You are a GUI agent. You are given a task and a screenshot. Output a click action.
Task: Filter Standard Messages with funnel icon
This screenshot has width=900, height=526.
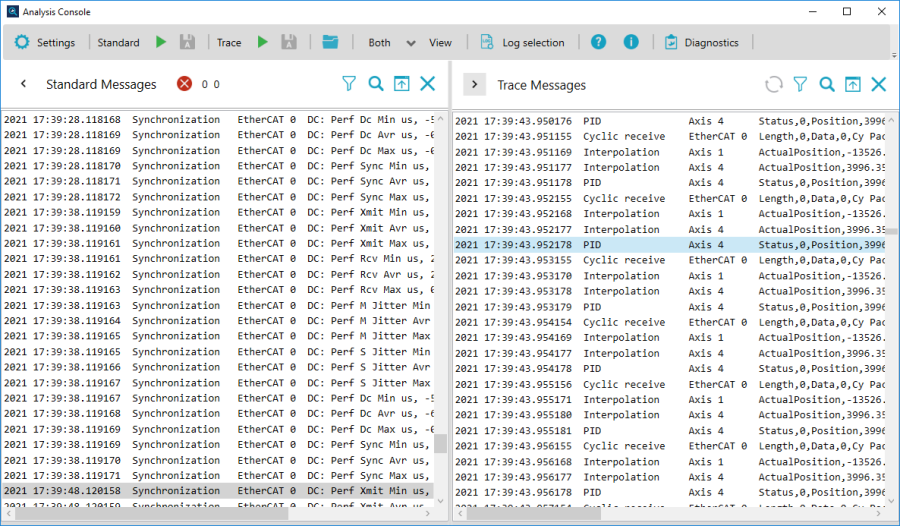tap(349, 85)
